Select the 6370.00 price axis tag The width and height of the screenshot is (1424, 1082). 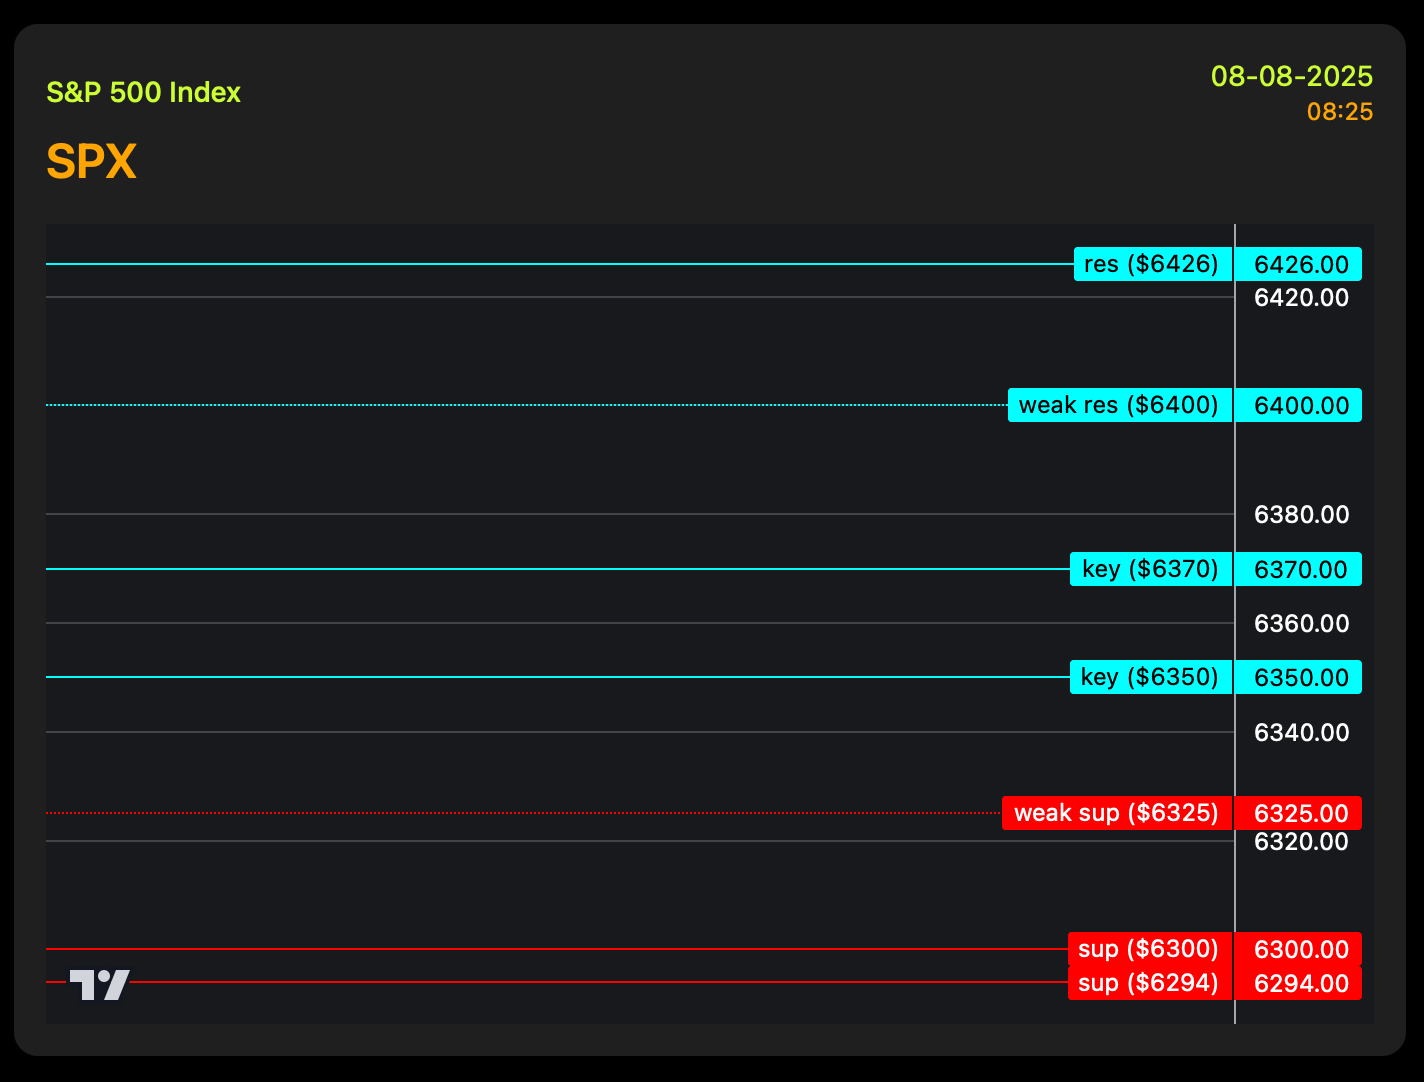point(1299,569)
